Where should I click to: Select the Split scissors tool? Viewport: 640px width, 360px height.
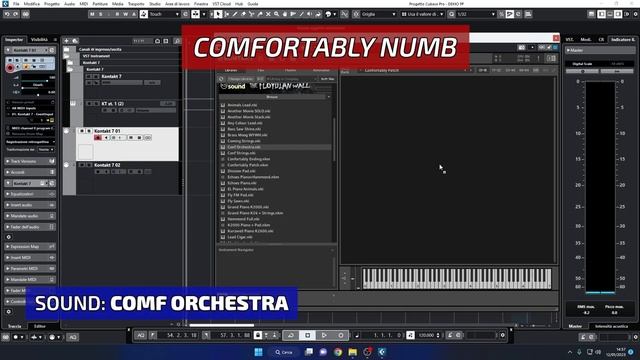(251, 14)
